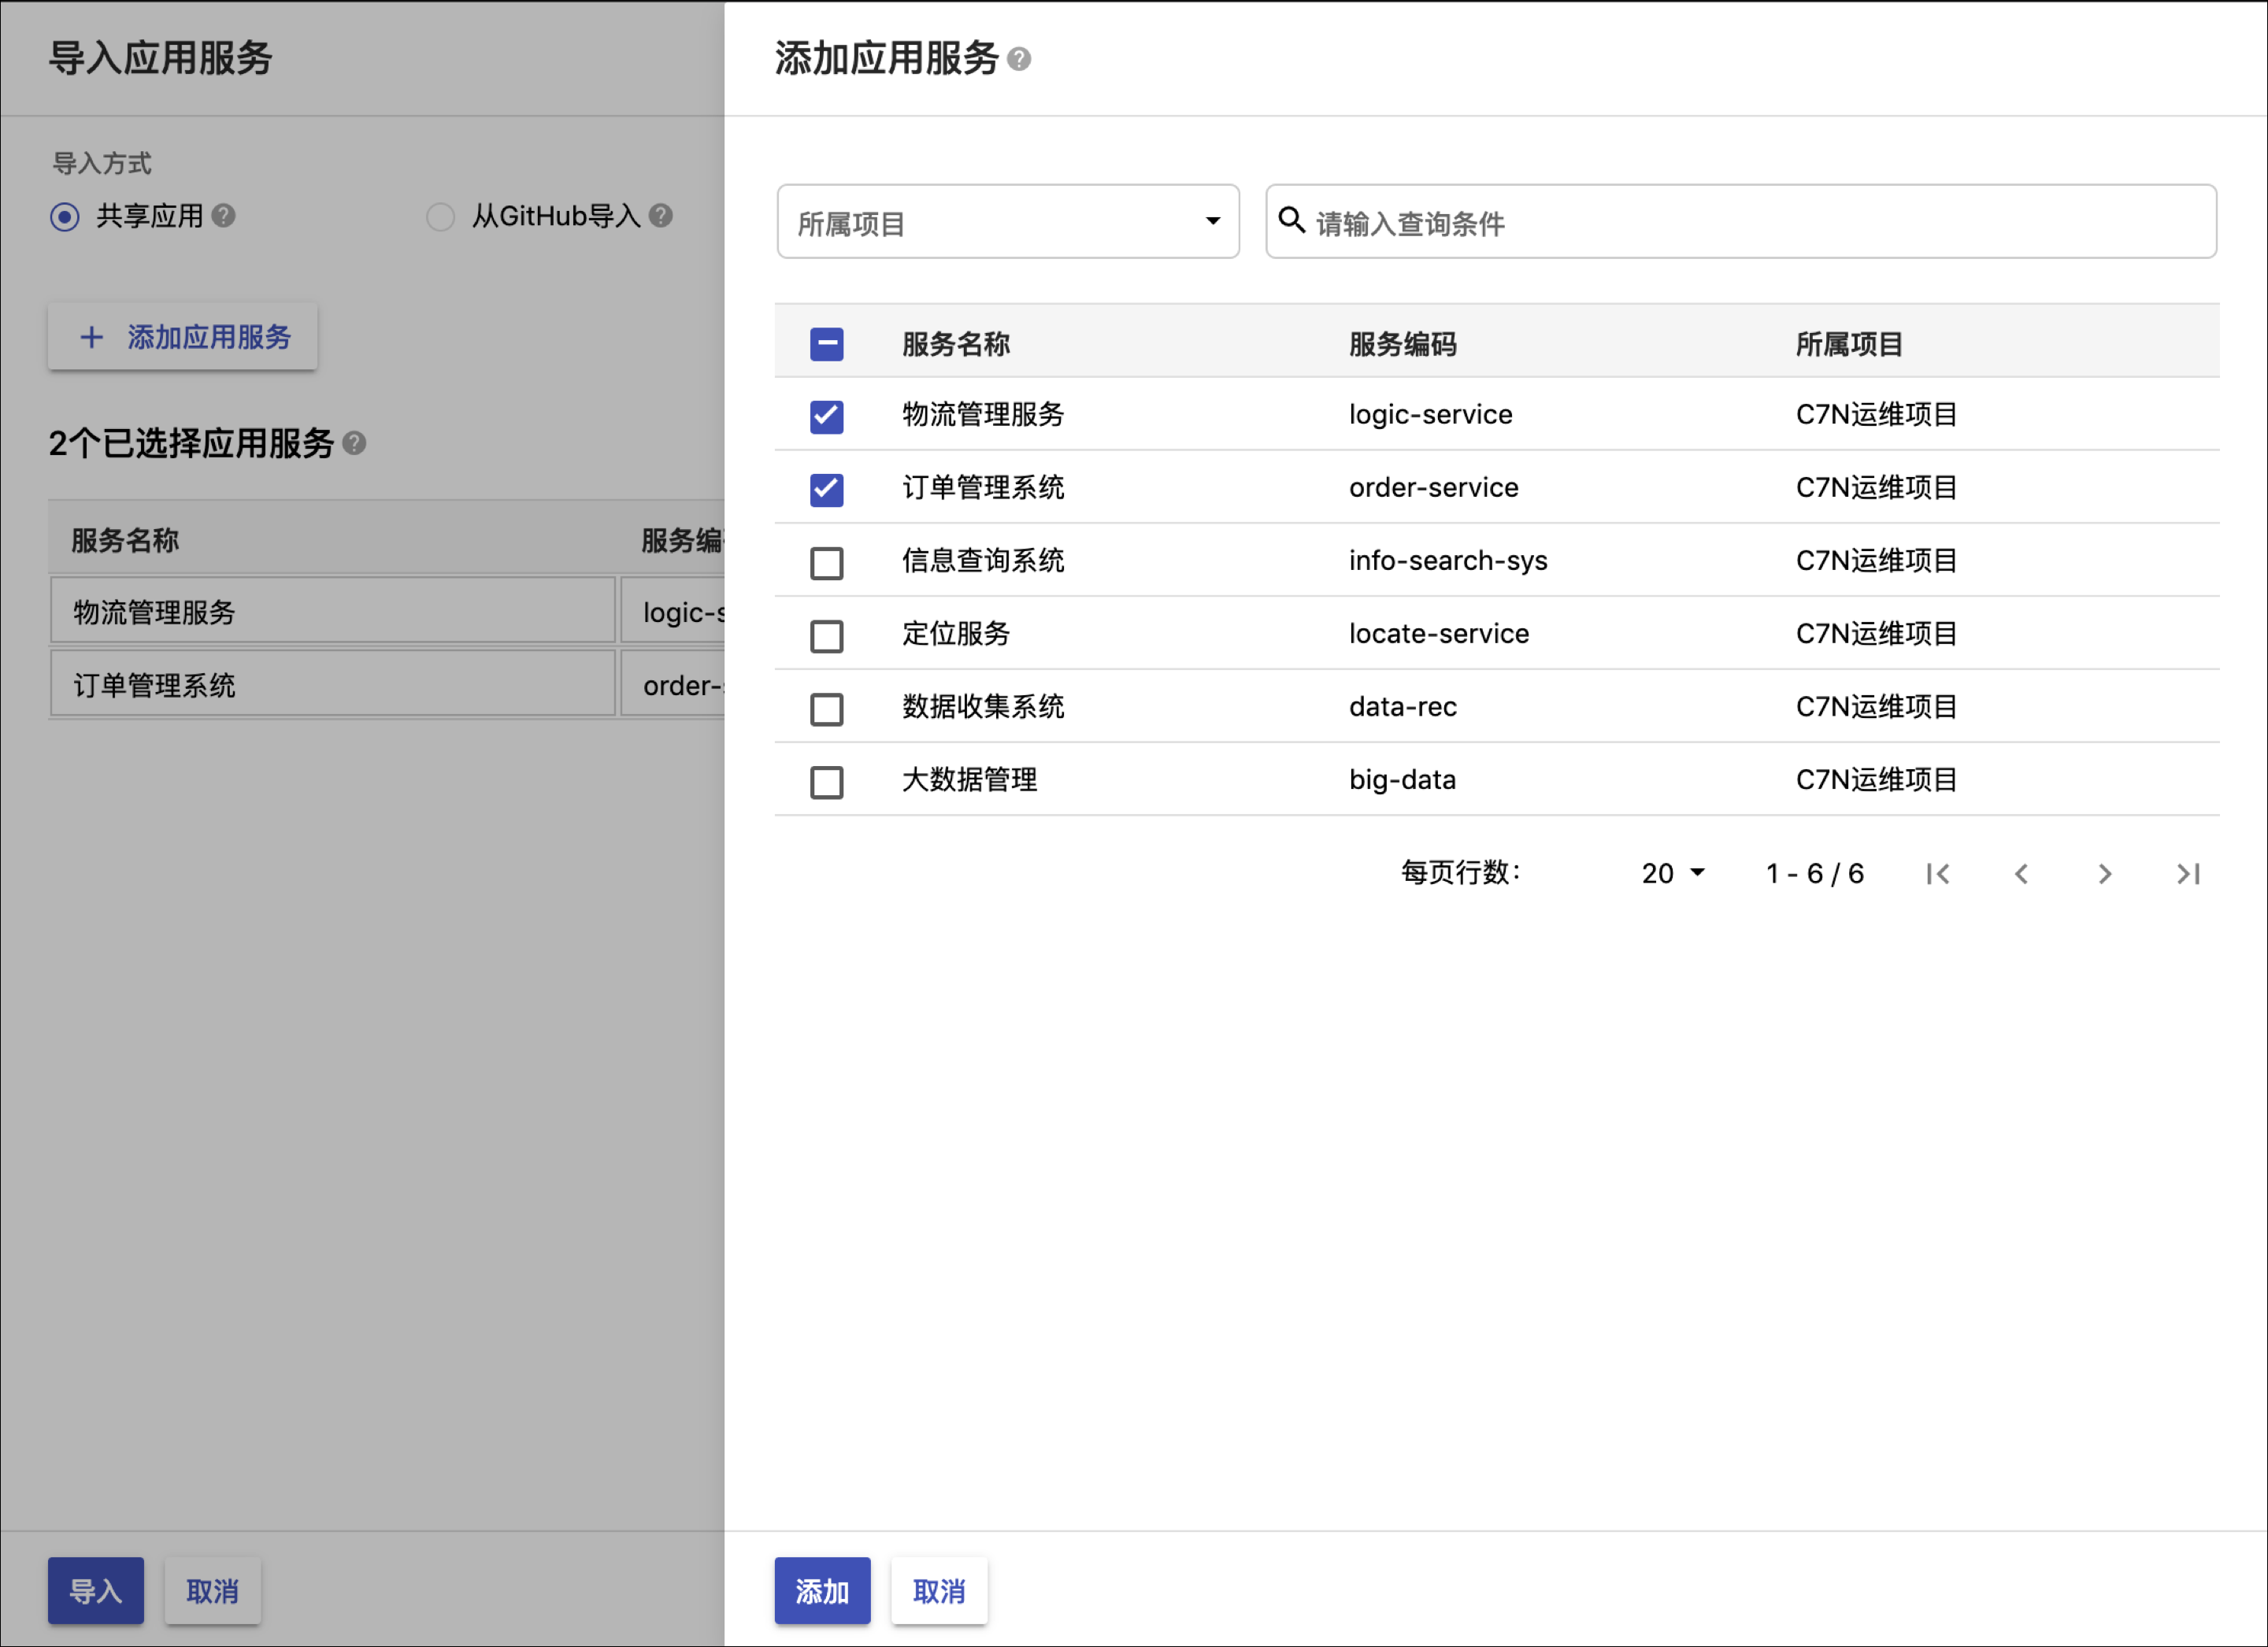Click locate-service code cell
This screenshot has width=2268, height=1647.
[1439, 633]
